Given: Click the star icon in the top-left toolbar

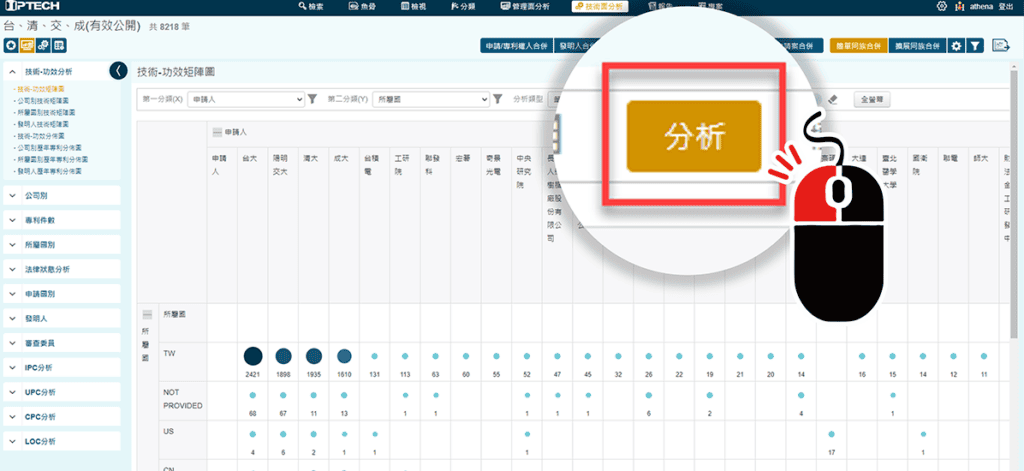Looking at the screenshot, I should point(12,45).
